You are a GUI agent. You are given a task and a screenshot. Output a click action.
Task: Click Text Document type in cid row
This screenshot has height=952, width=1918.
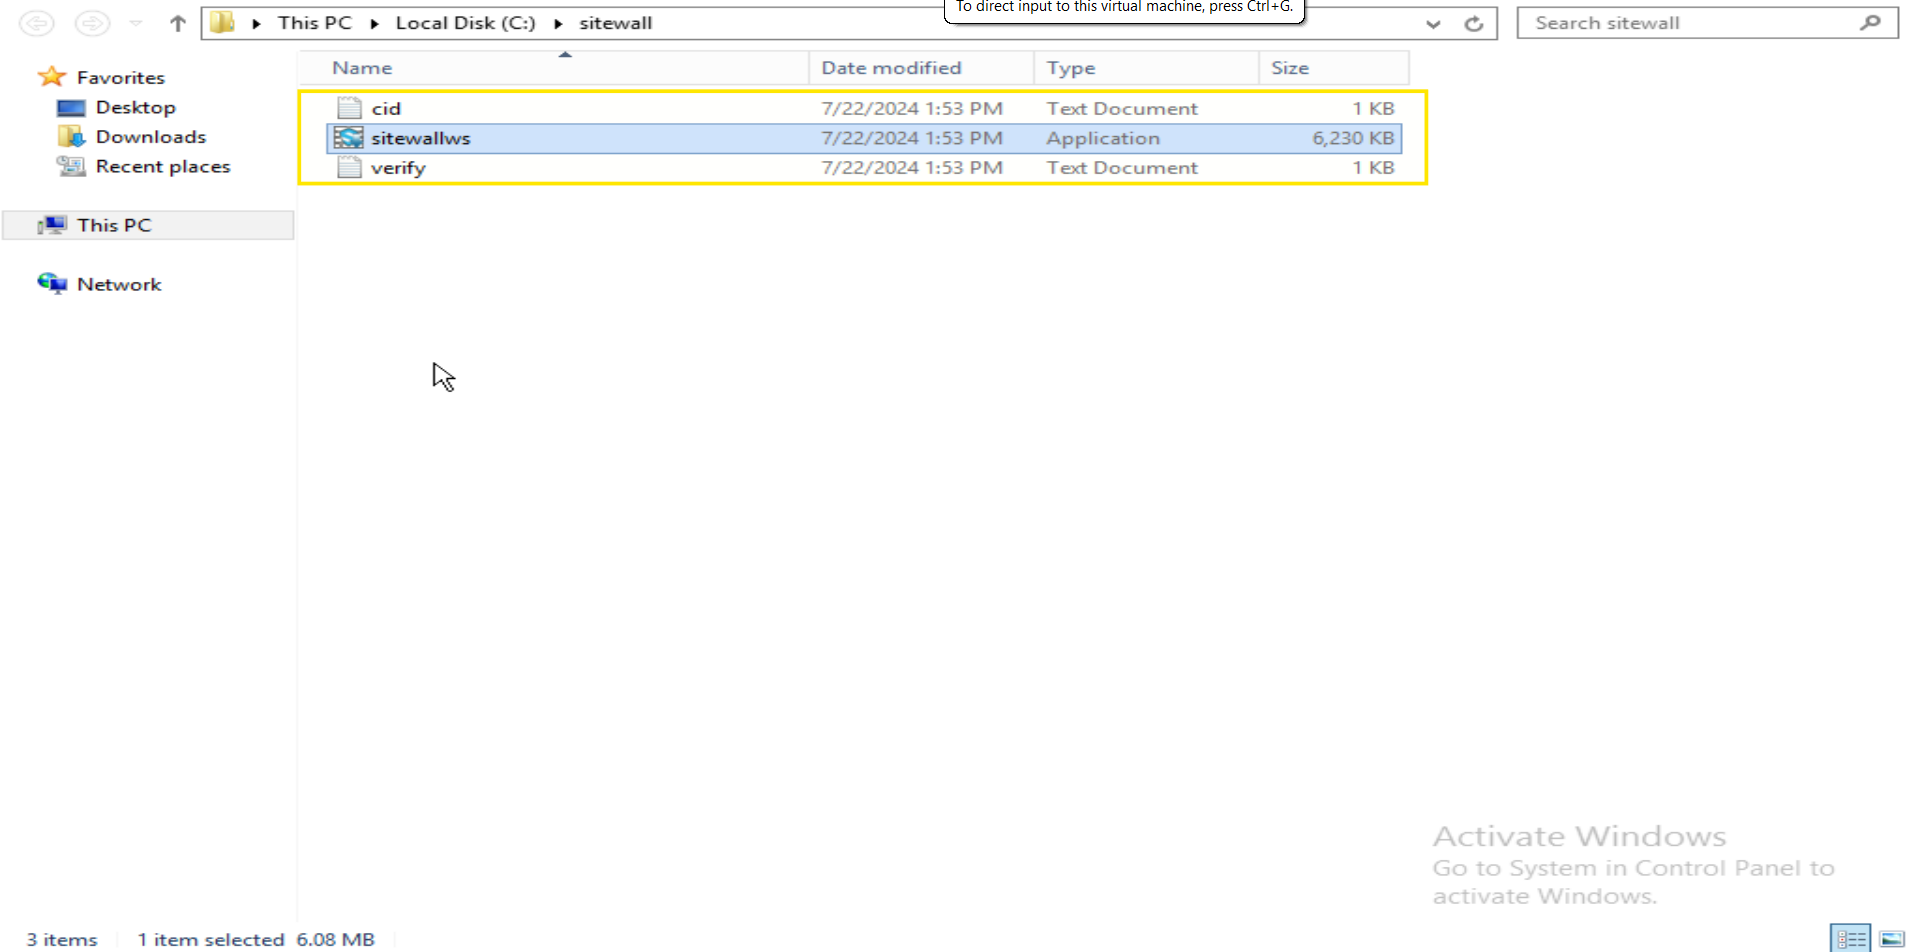tap(1122, 108)
